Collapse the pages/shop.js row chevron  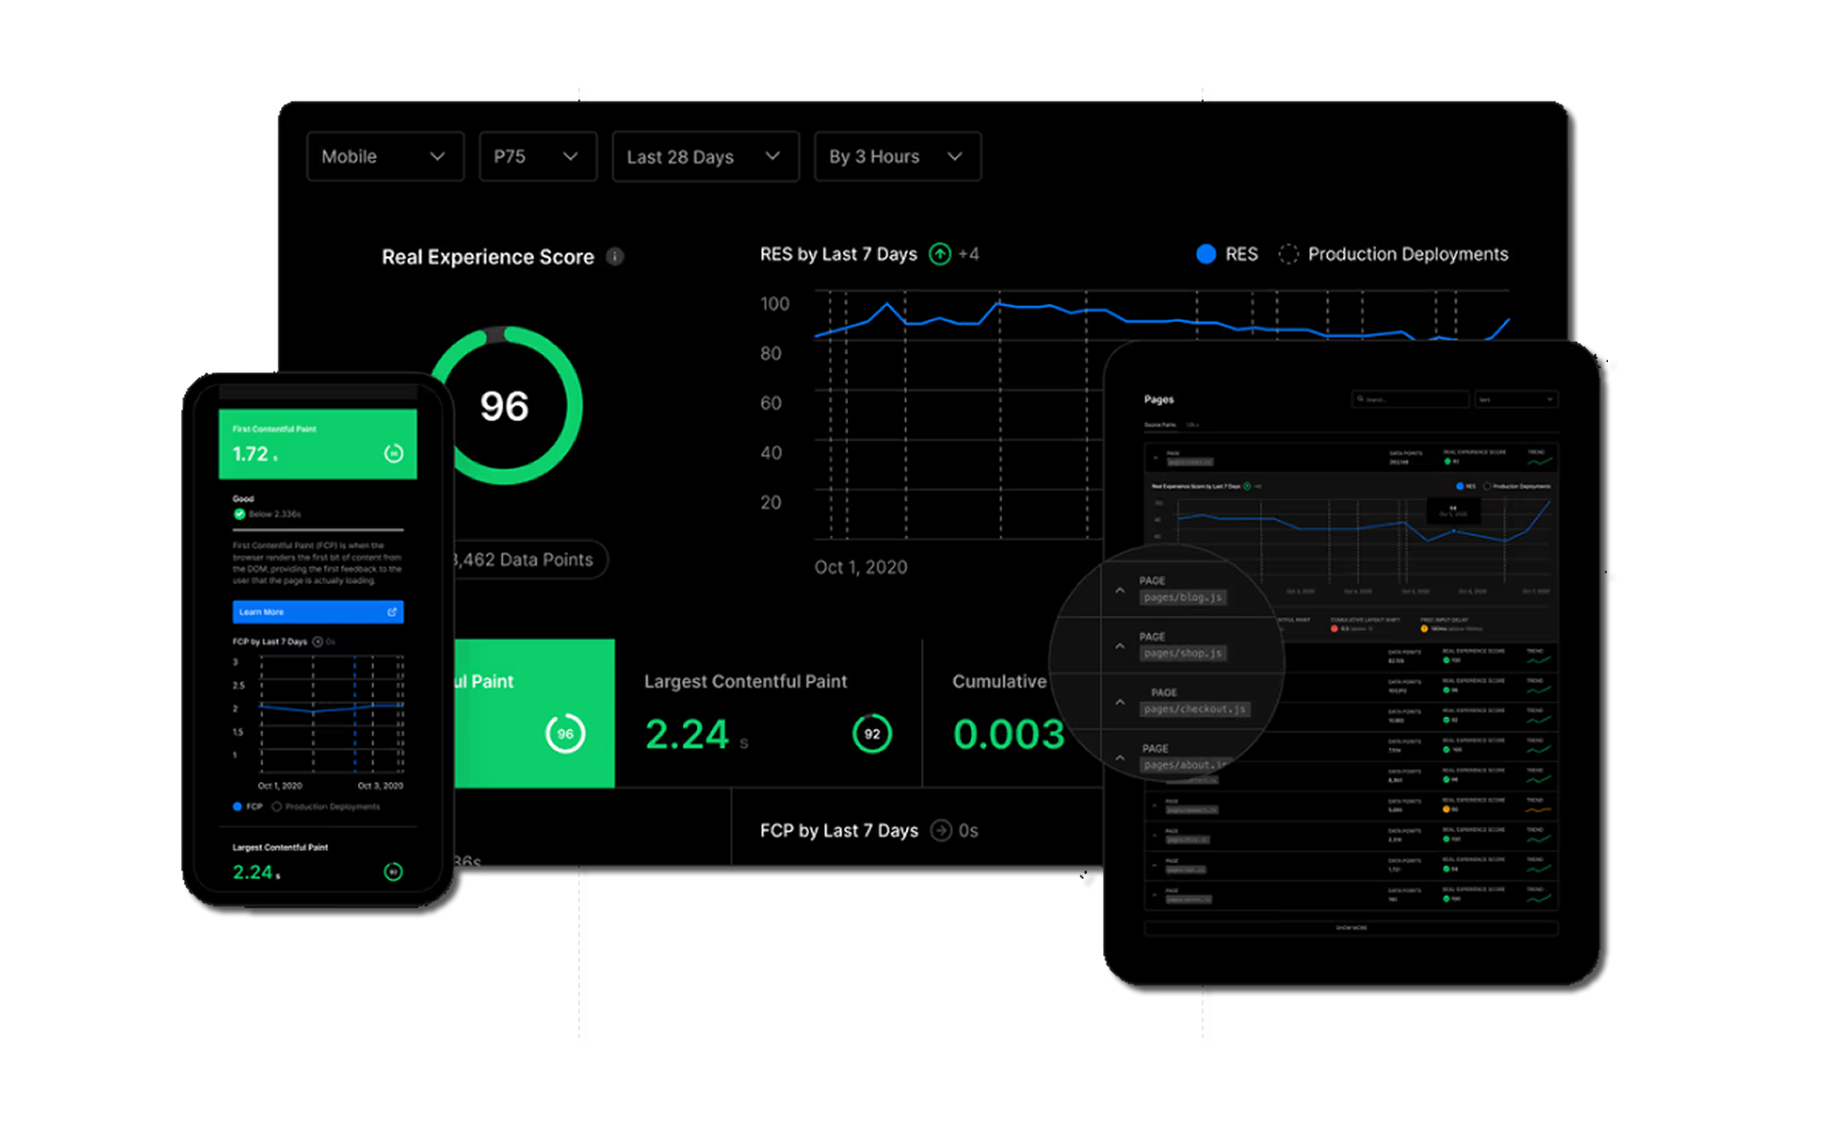(1120, 646)
